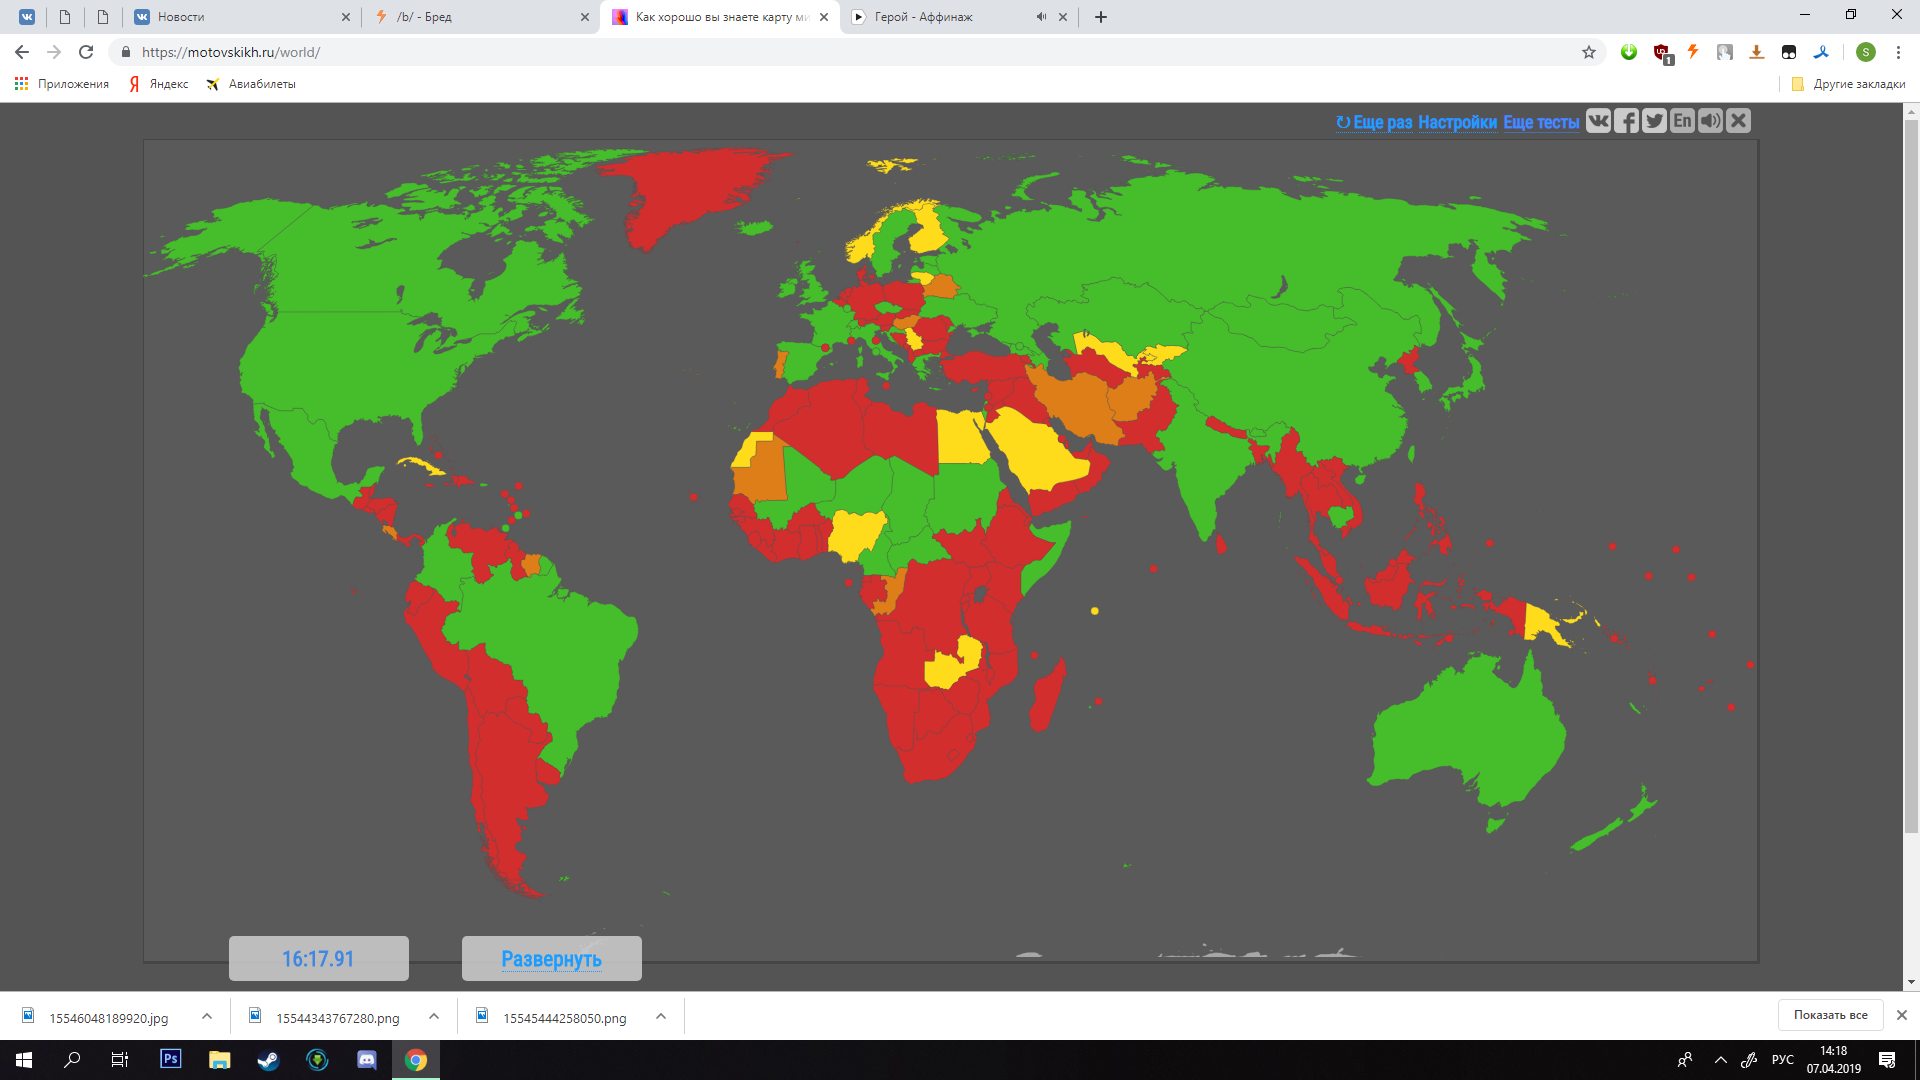Expand options for 15545444258050.png download

[x=661, y=1016]
